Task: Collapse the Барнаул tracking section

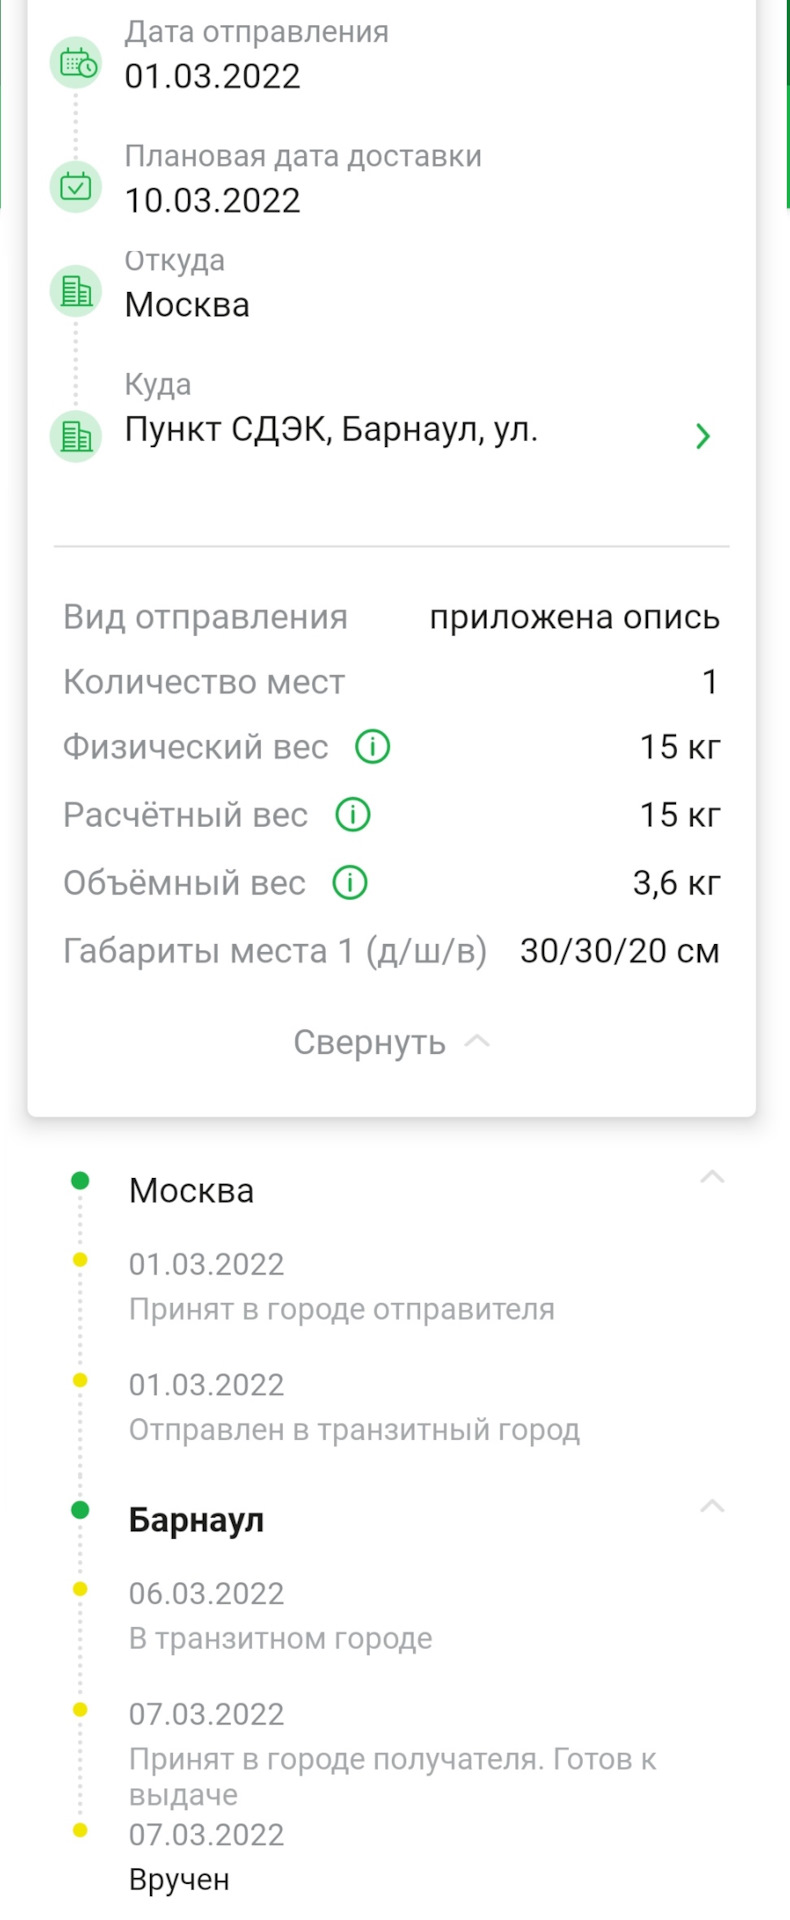Action: point(712,1506)
